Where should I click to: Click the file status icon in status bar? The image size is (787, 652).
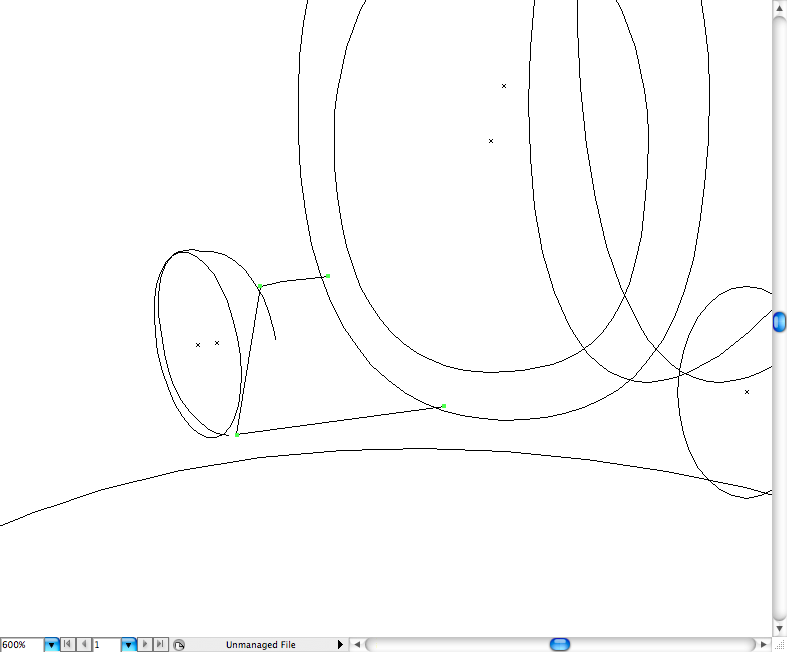point(179,645)
